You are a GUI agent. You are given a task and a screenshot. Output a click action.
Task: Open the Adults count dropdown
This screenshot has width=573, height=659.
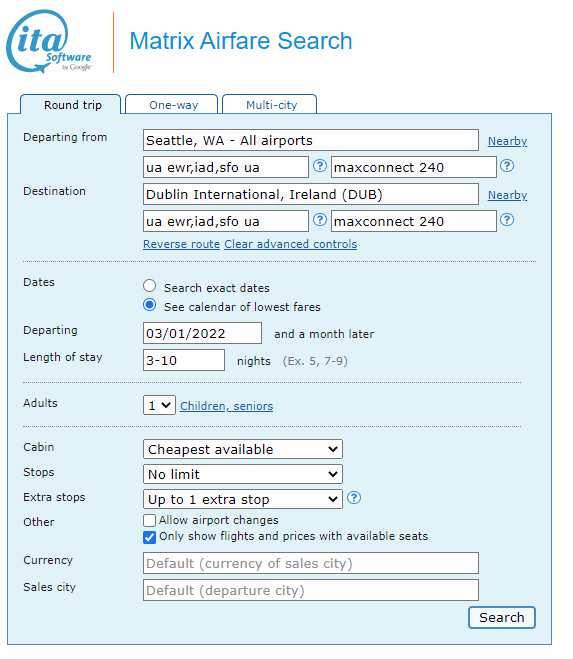coord(159,406)
